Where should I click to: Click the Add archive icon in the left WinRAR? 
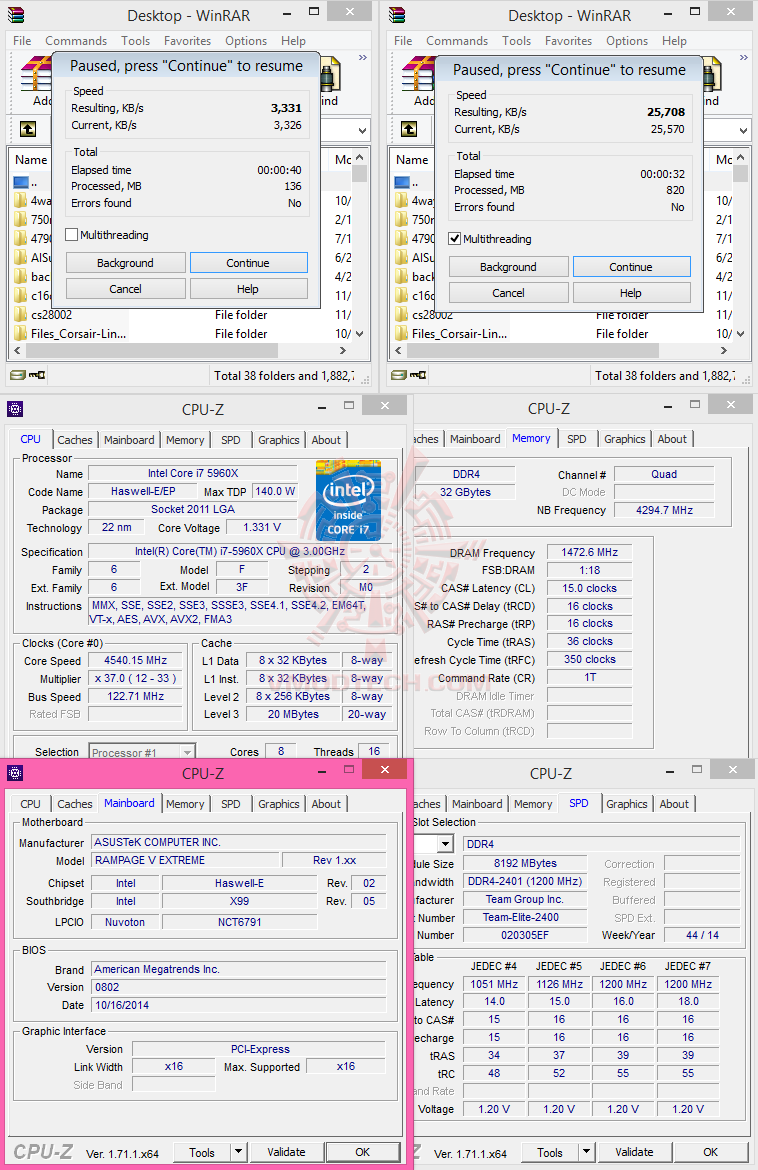point(34,74)
